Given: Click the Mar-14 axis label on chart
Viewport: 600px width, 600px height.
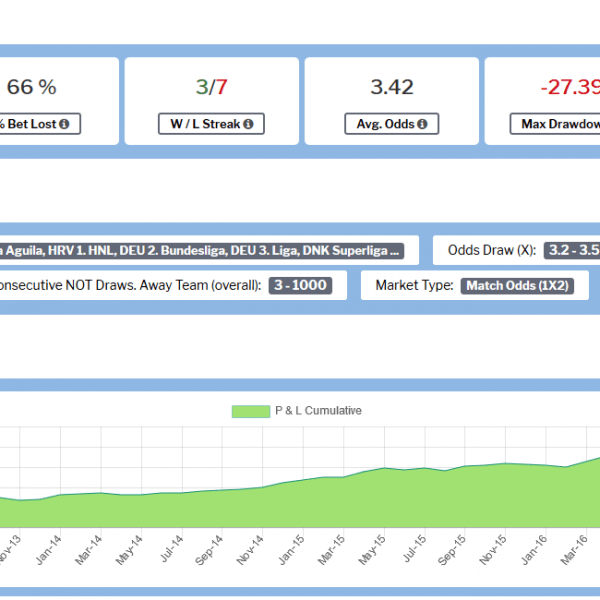Looking at the screenshot, I should click(89, 550).
